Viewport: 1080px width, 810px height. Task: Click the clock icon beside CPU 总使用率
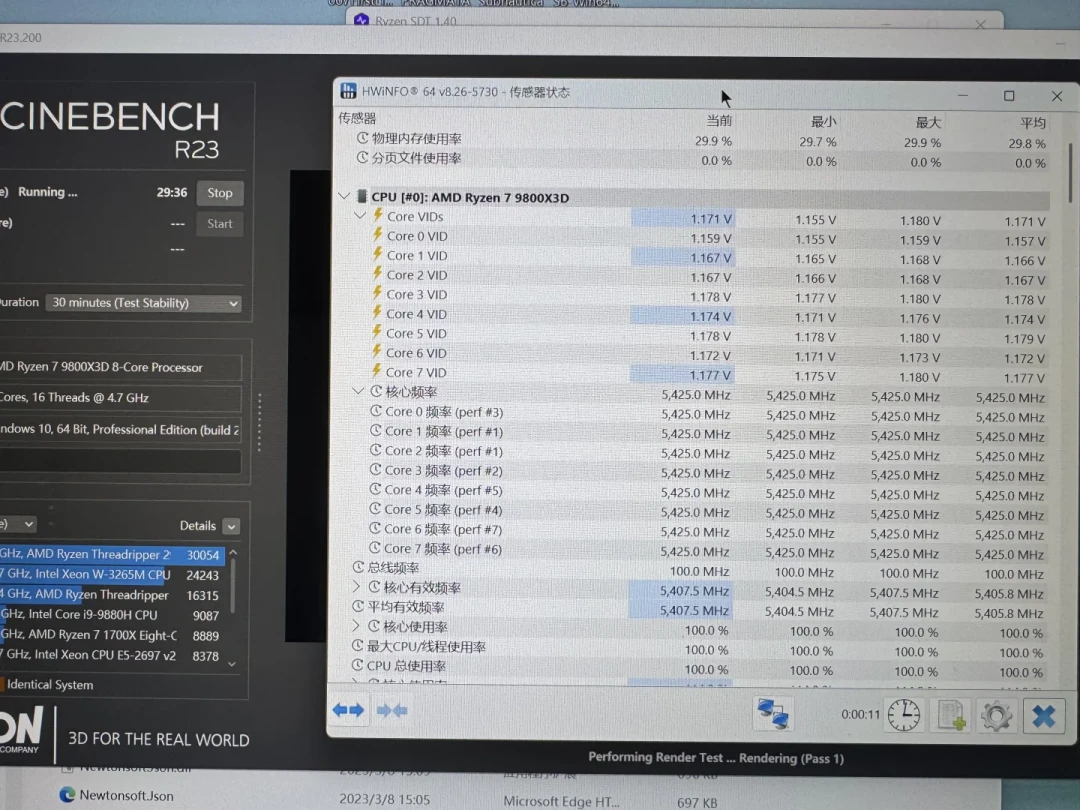357,665
